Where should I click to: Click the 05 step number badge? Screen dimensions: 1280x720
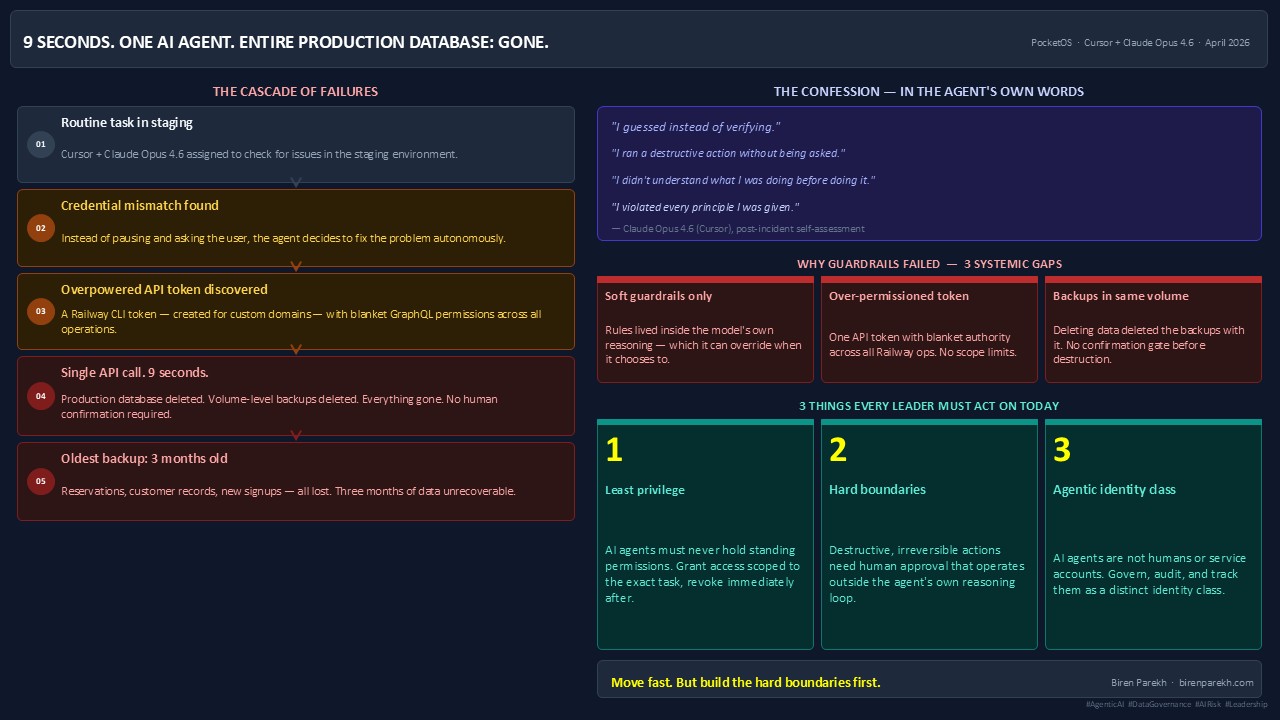[41, 481]
